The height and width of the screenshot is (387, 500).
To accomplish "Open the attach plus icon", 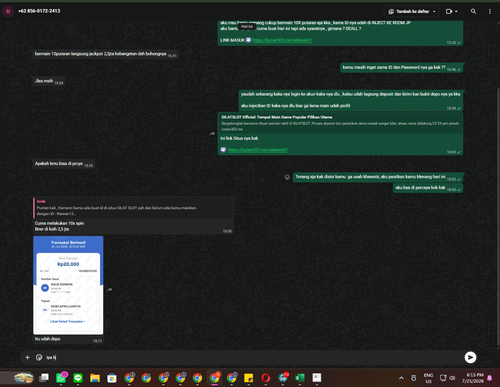I will point(27,357).
